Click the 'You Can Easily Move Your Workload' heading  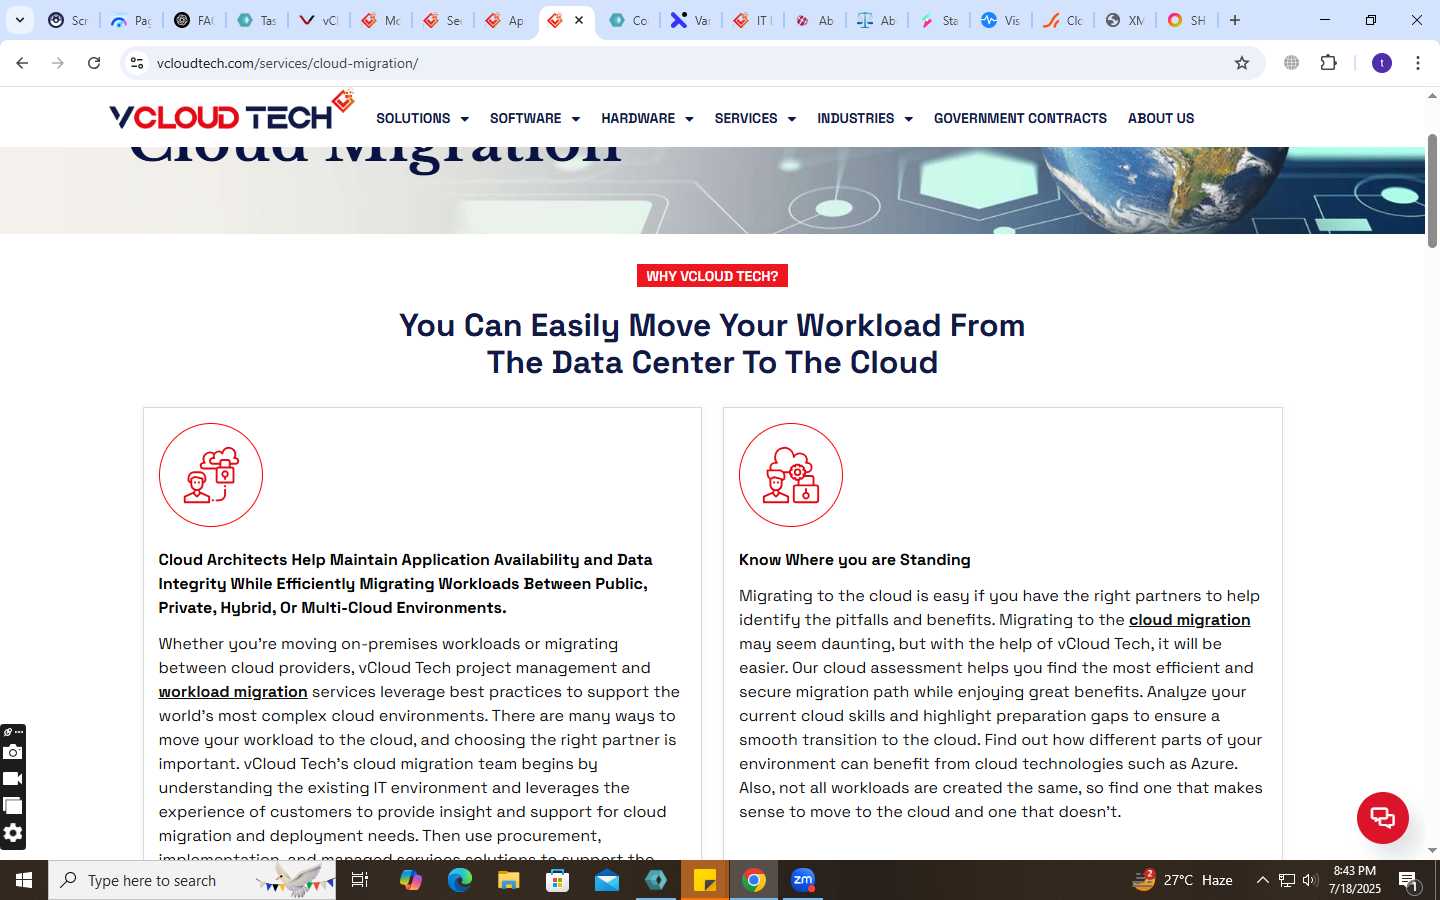712,343
